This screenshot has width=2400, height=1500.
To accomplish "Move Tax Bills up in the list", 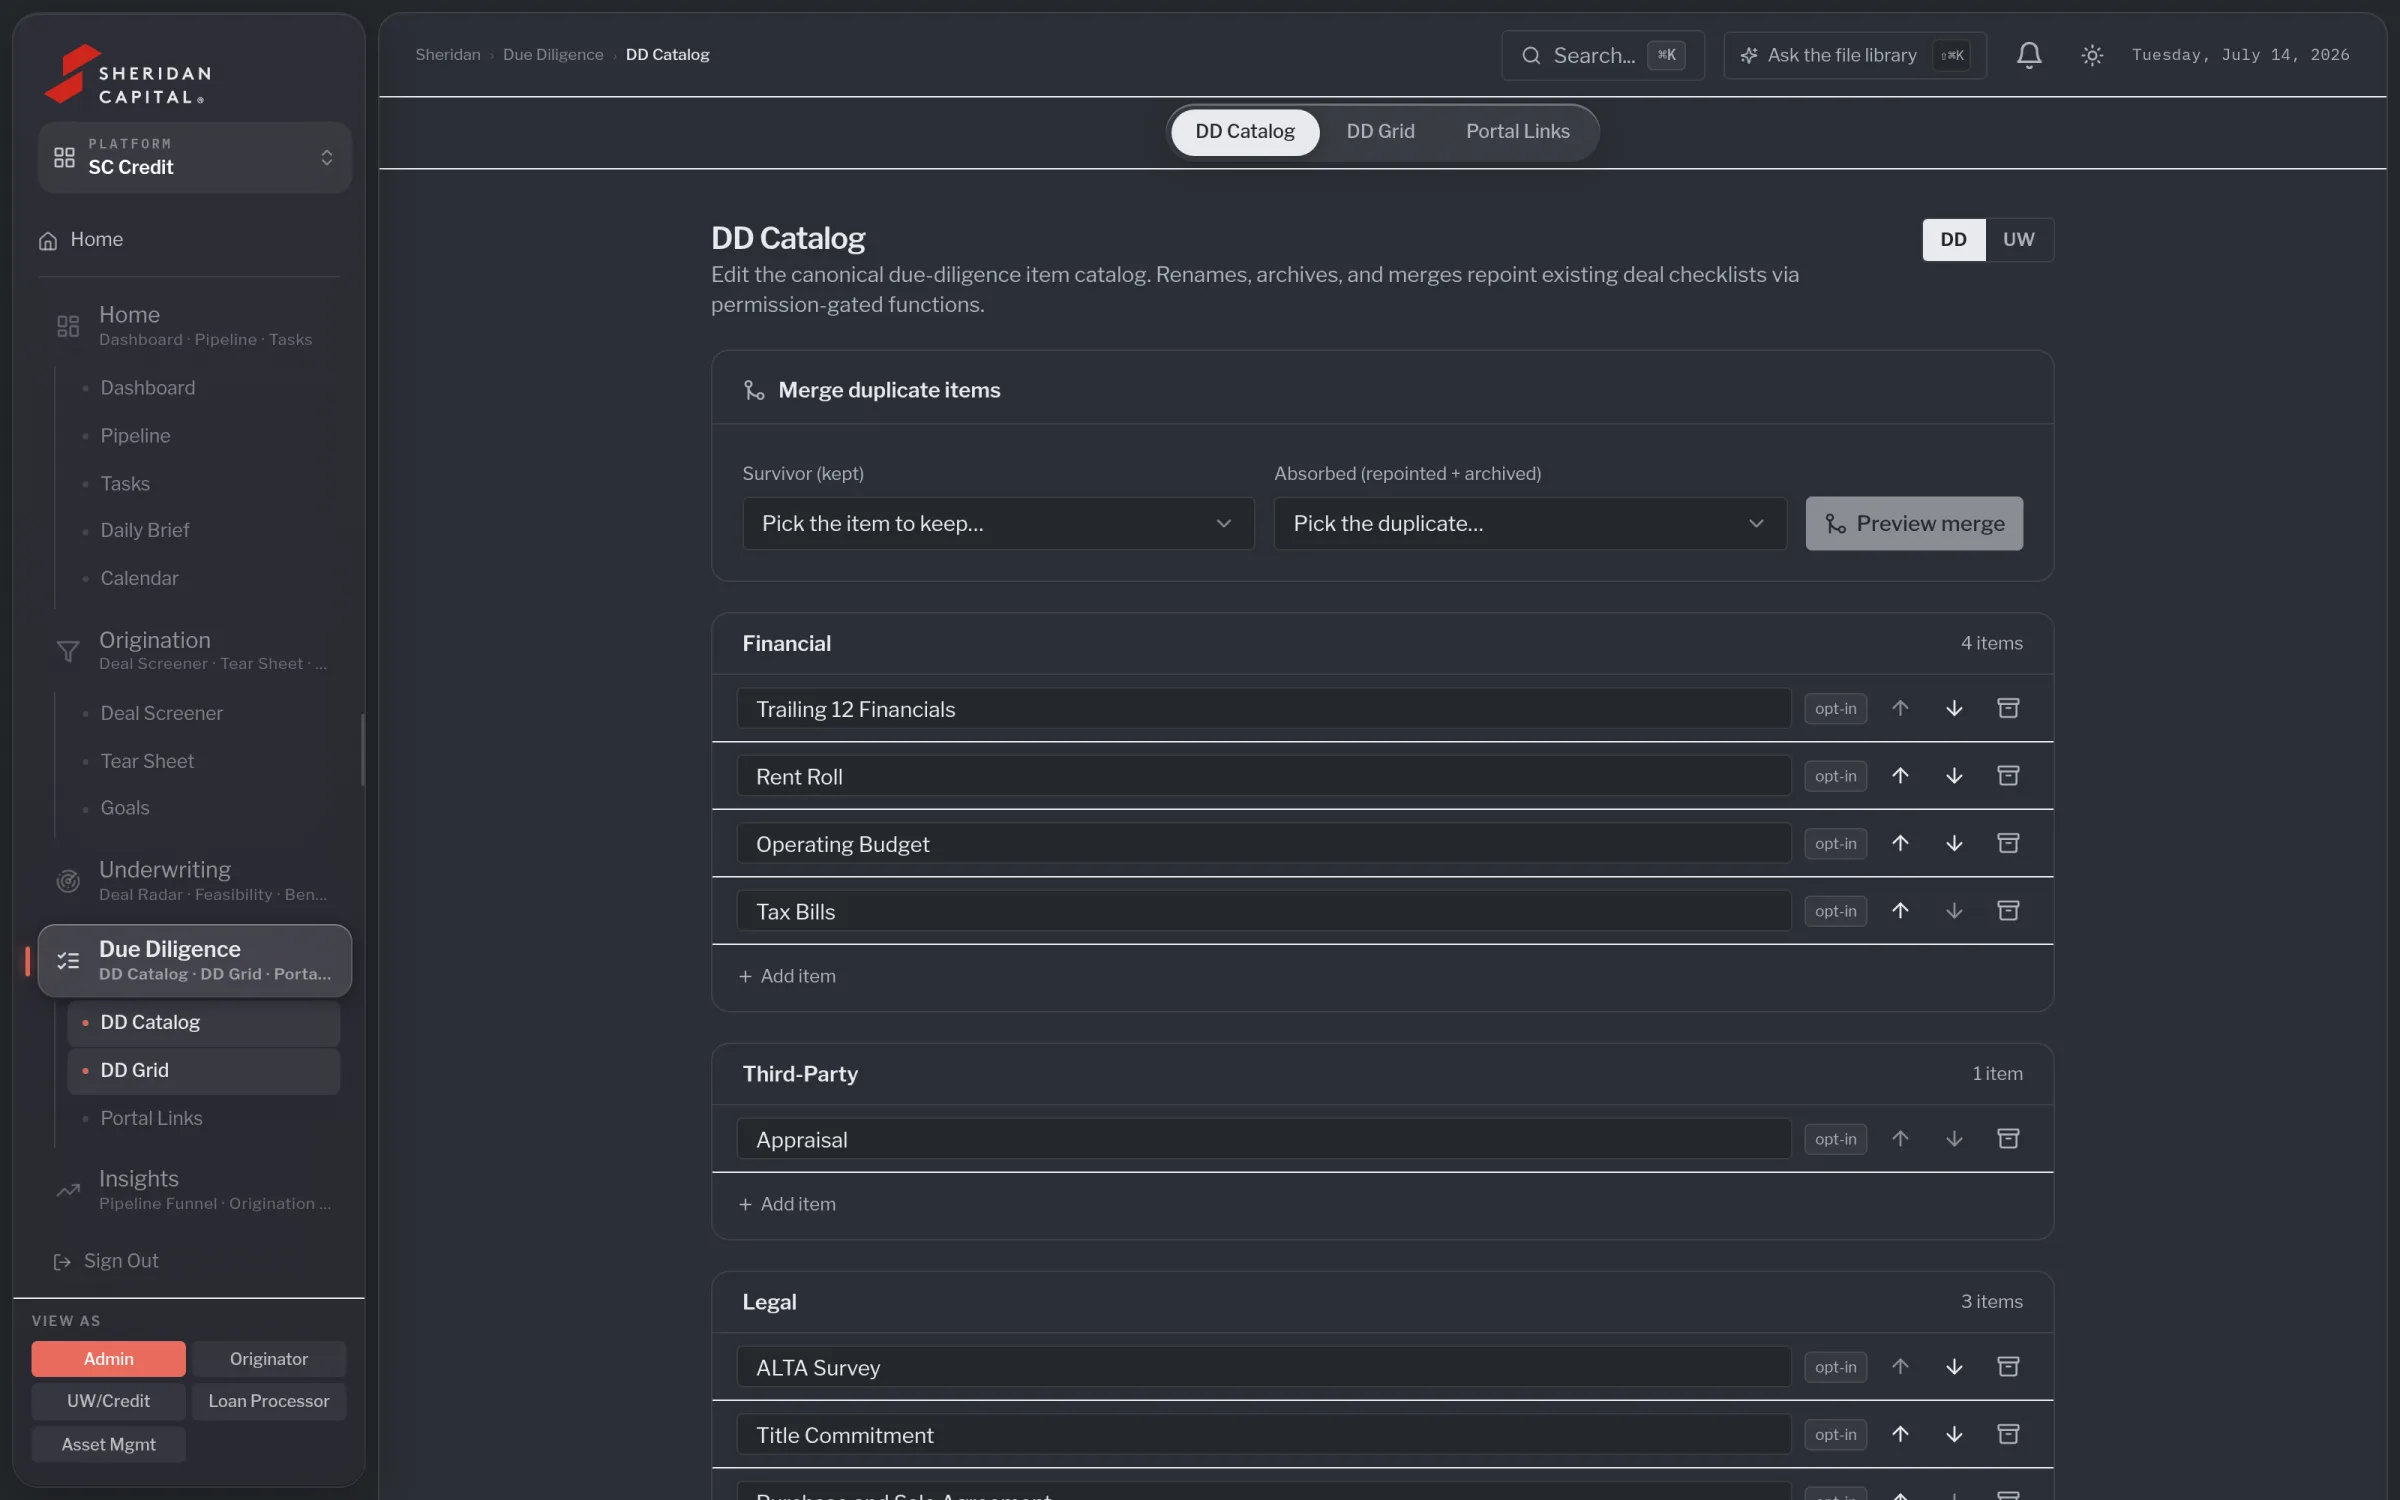I will point(1900,911).
